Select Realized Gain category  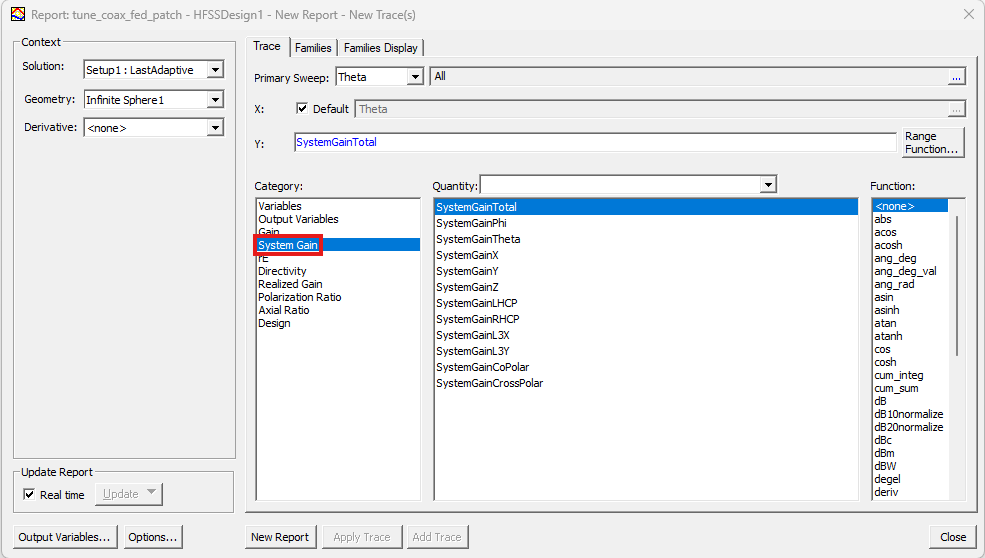[290, 284]
